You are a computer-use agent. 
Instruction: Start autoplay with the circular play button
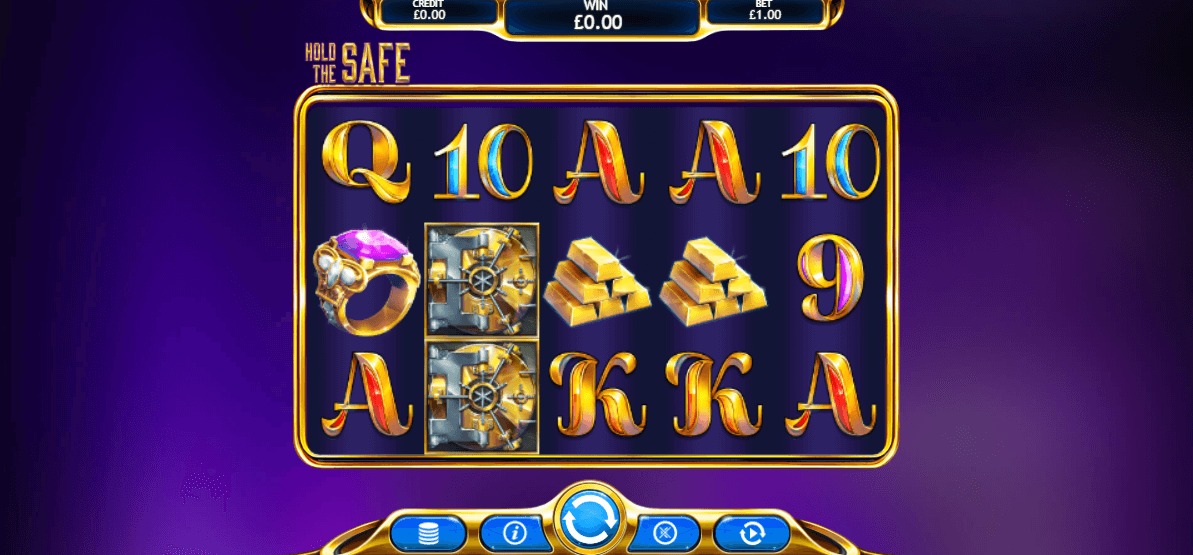tap(752, 534)
